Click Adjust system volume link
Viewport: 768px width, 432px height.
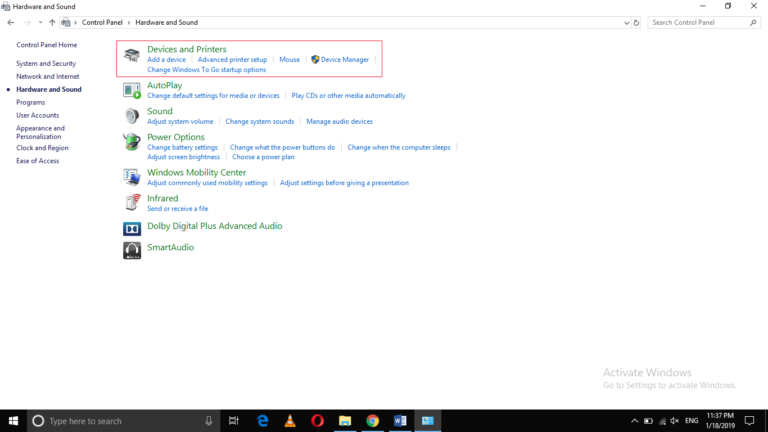click(180, 122)
